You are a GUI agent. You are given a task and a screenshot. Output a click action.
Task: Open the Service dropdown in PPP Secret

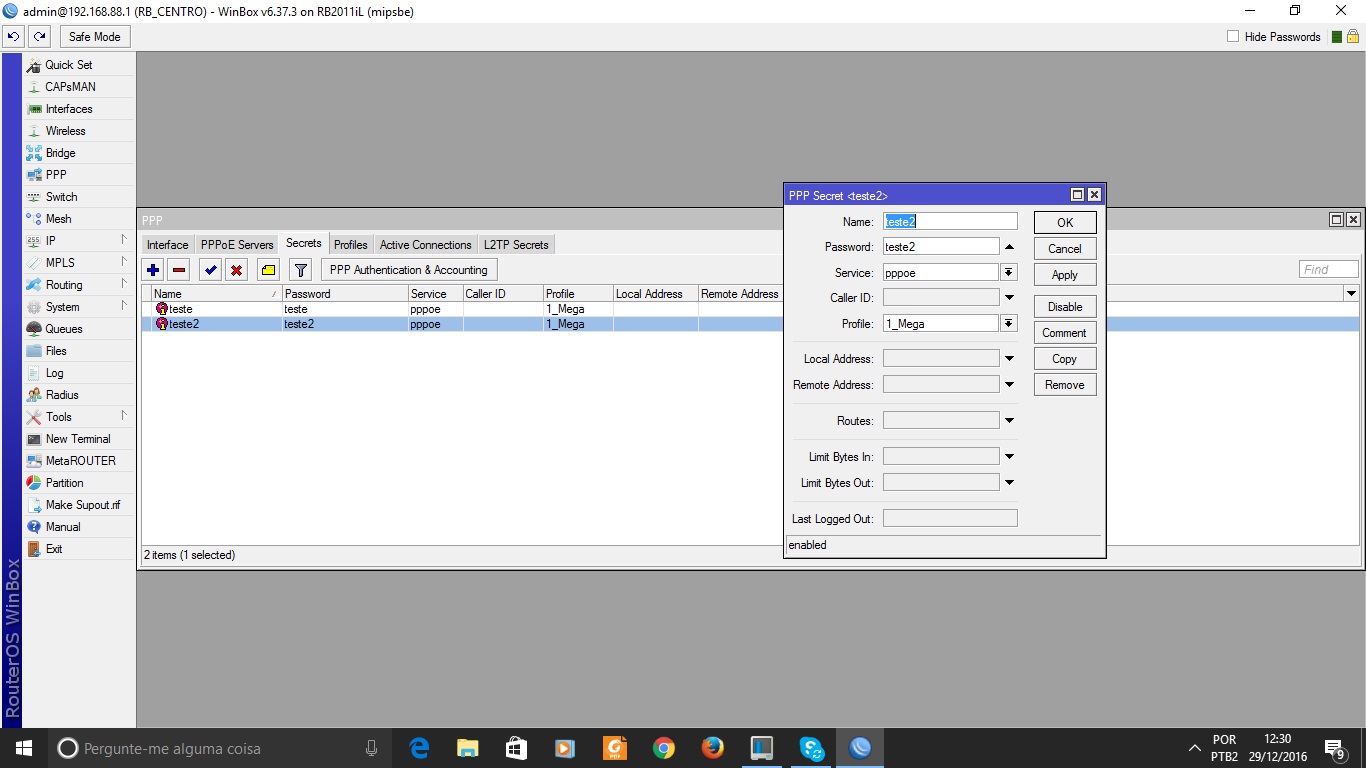pos(1009,272)
